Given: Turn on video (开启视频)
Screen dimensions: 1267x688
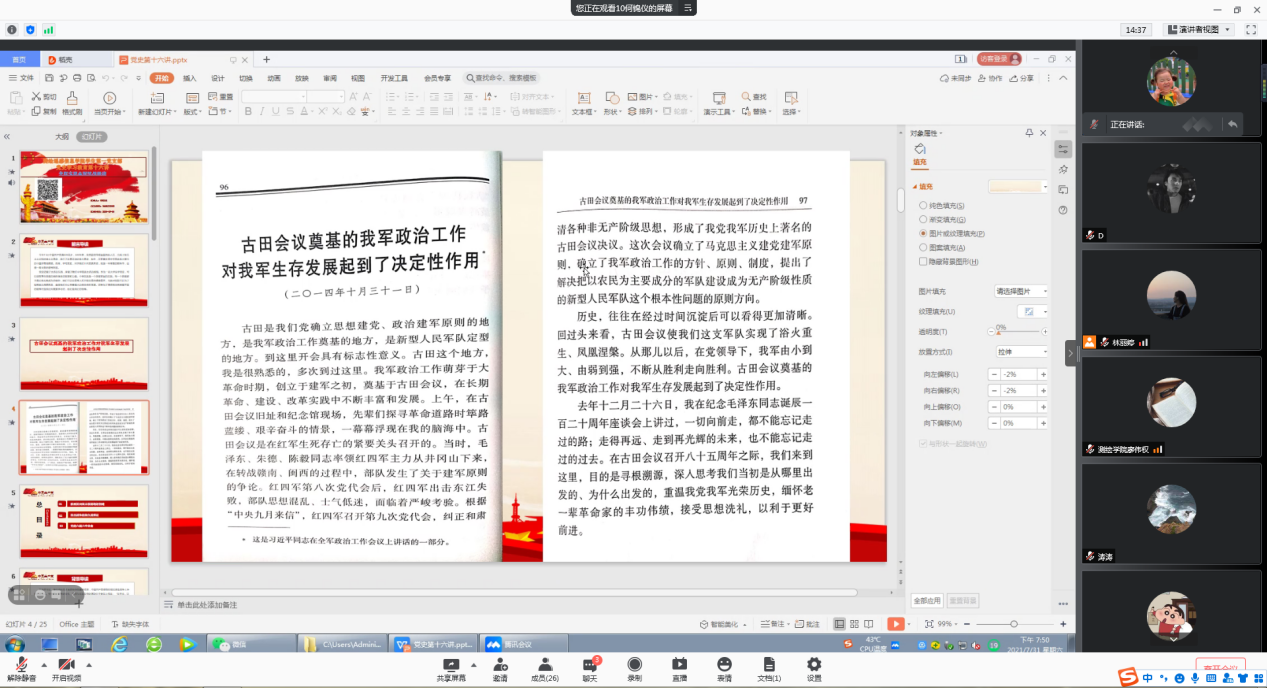Looking at the screenshot, I should (x=67, y=669).
